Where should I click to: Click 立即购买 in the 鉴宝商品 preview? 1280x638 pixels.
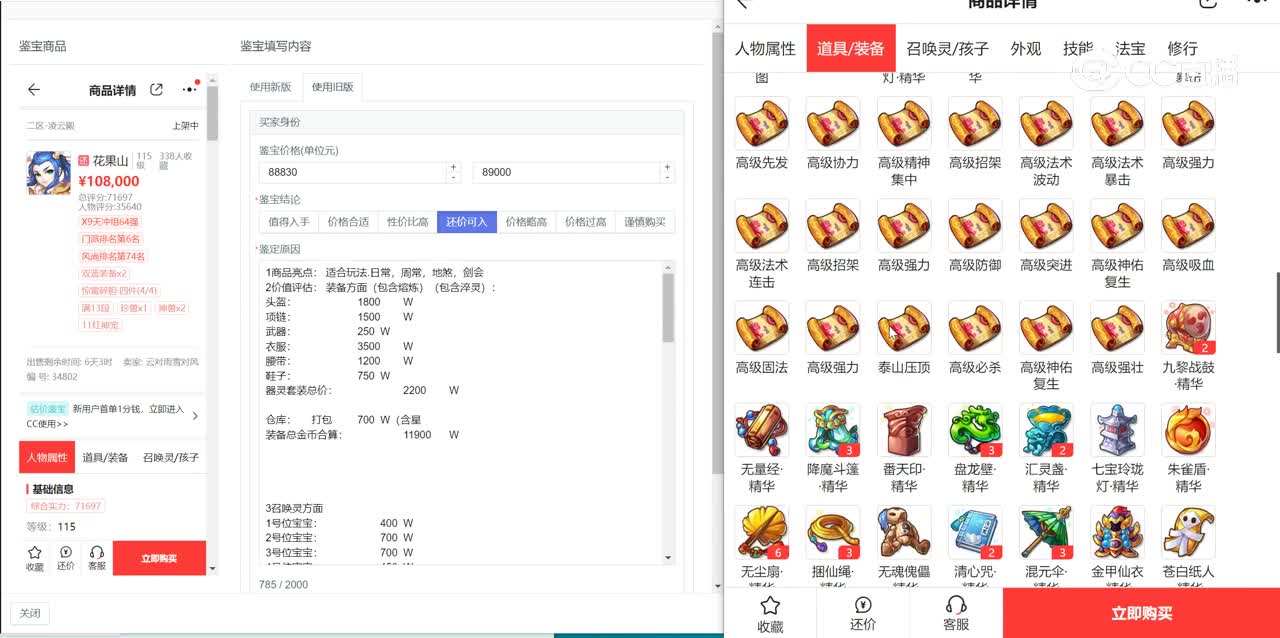pos(159,558)
